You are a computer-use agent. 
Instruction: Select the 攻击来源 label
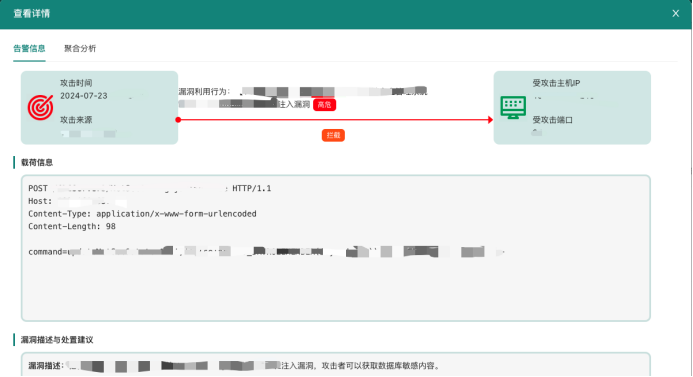pyautogui.click(x=76, y=120)
